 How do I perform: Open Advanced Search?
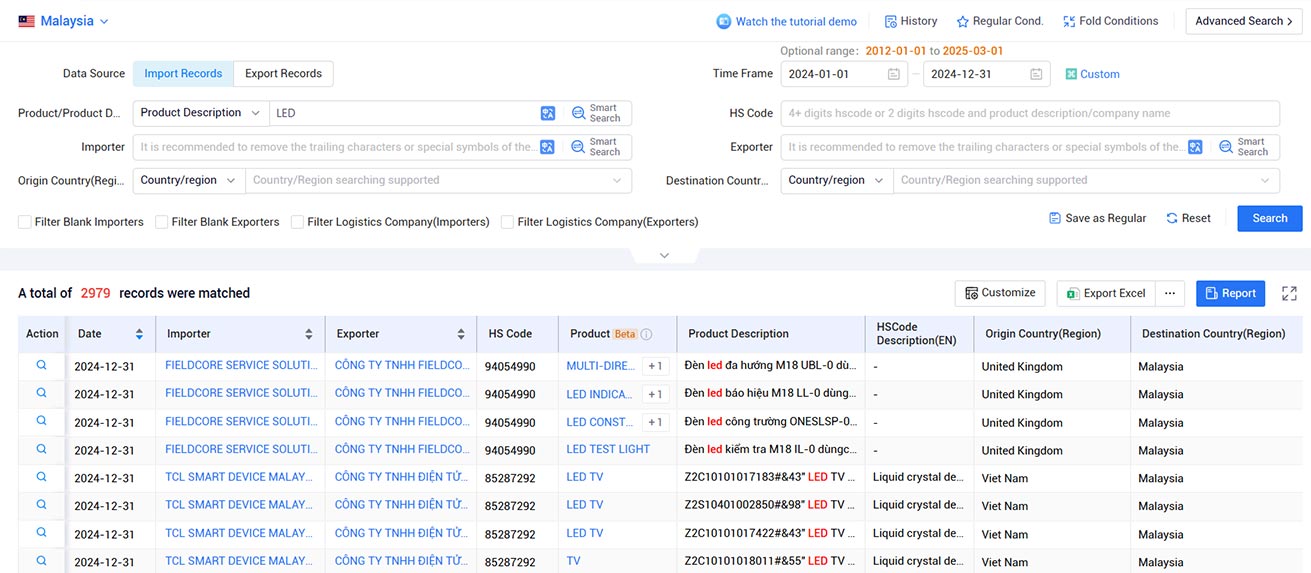(x=1244, y=21)
